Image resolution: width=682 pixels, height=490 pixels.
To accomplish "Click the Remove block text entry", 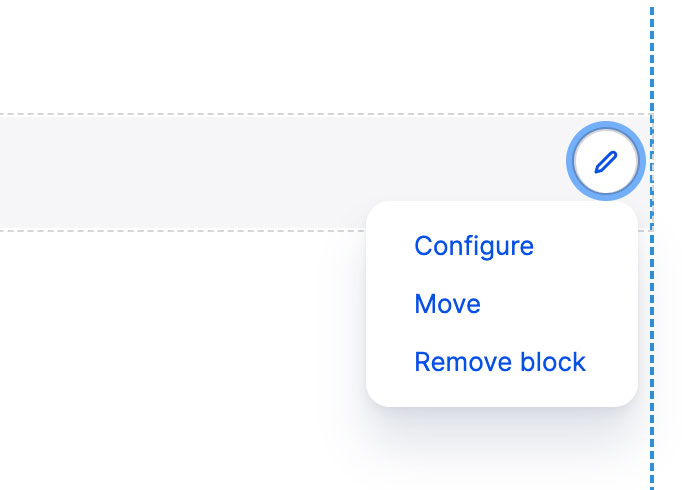I will click(500, 362).
